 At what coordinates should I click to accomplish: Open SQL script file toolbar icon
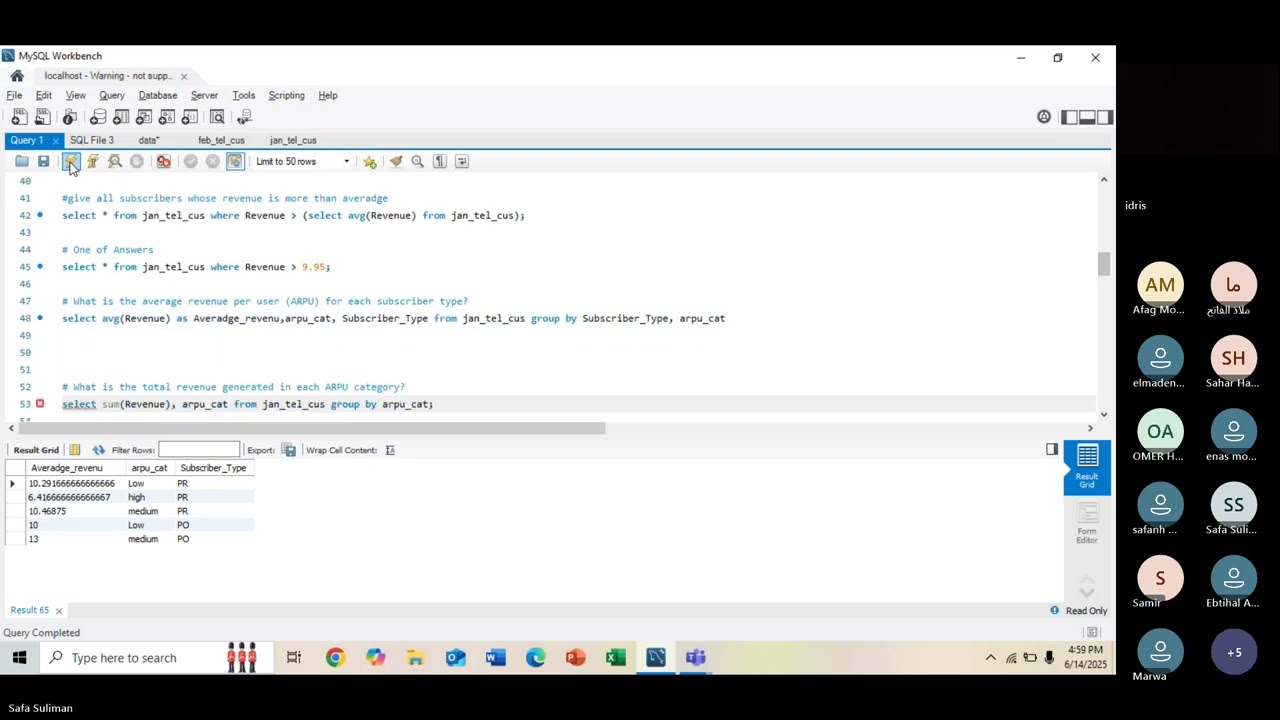[x=43, y=117]
